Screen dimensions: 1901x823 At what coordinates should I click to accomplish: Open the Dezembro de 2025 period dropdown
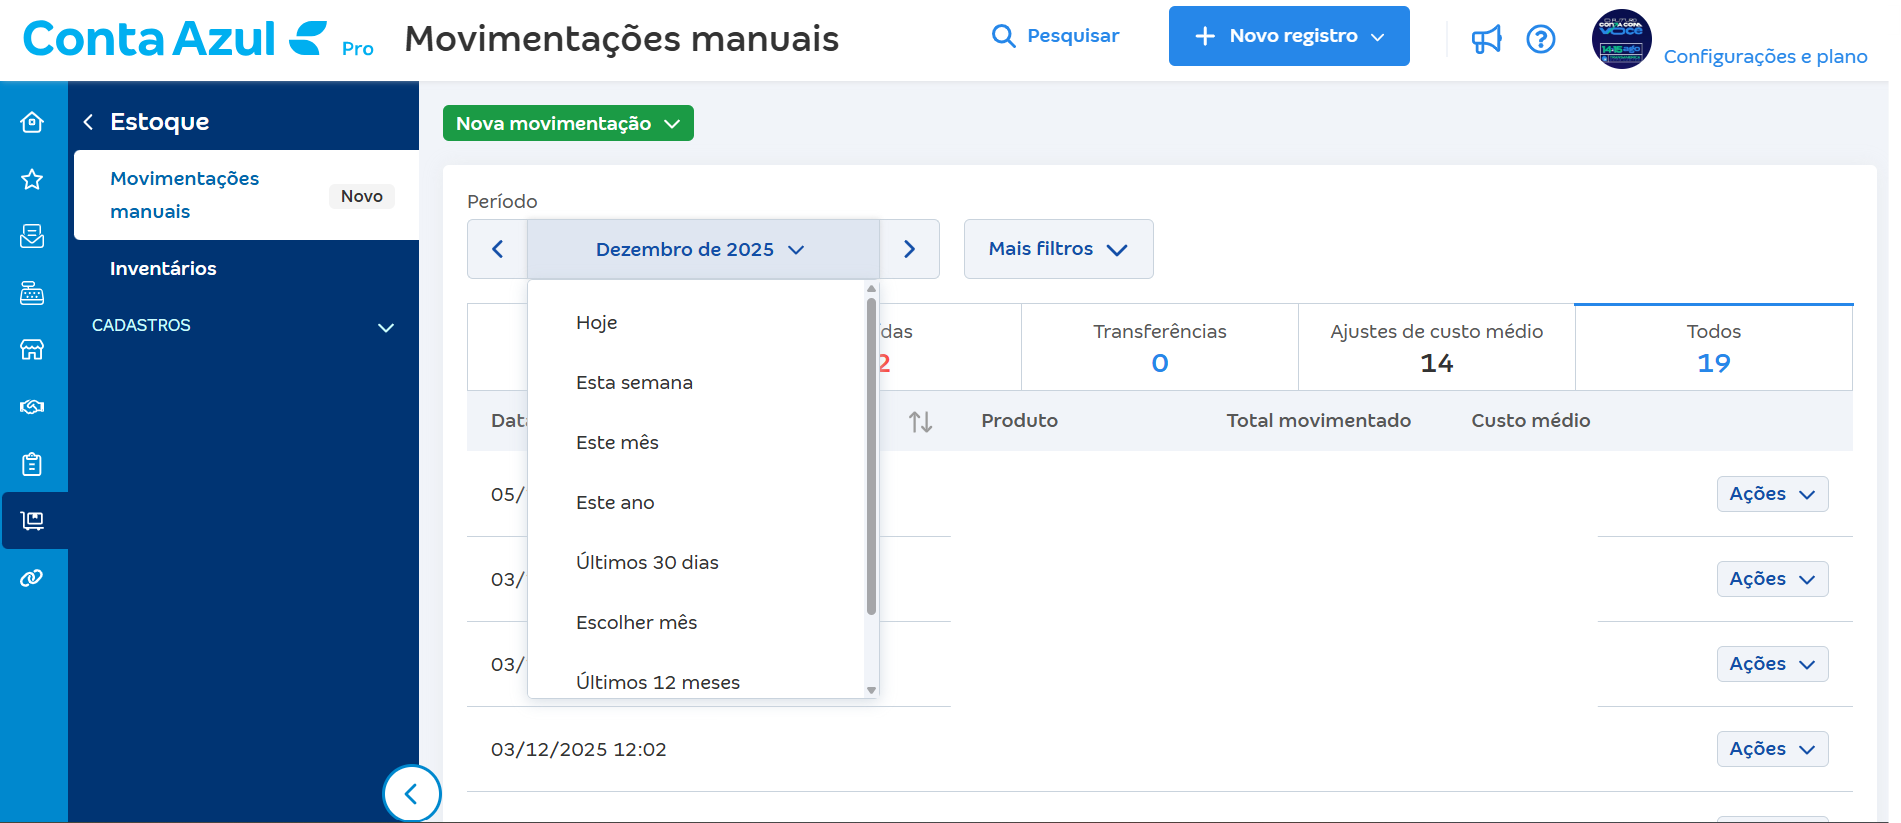(x=703, y=249)
